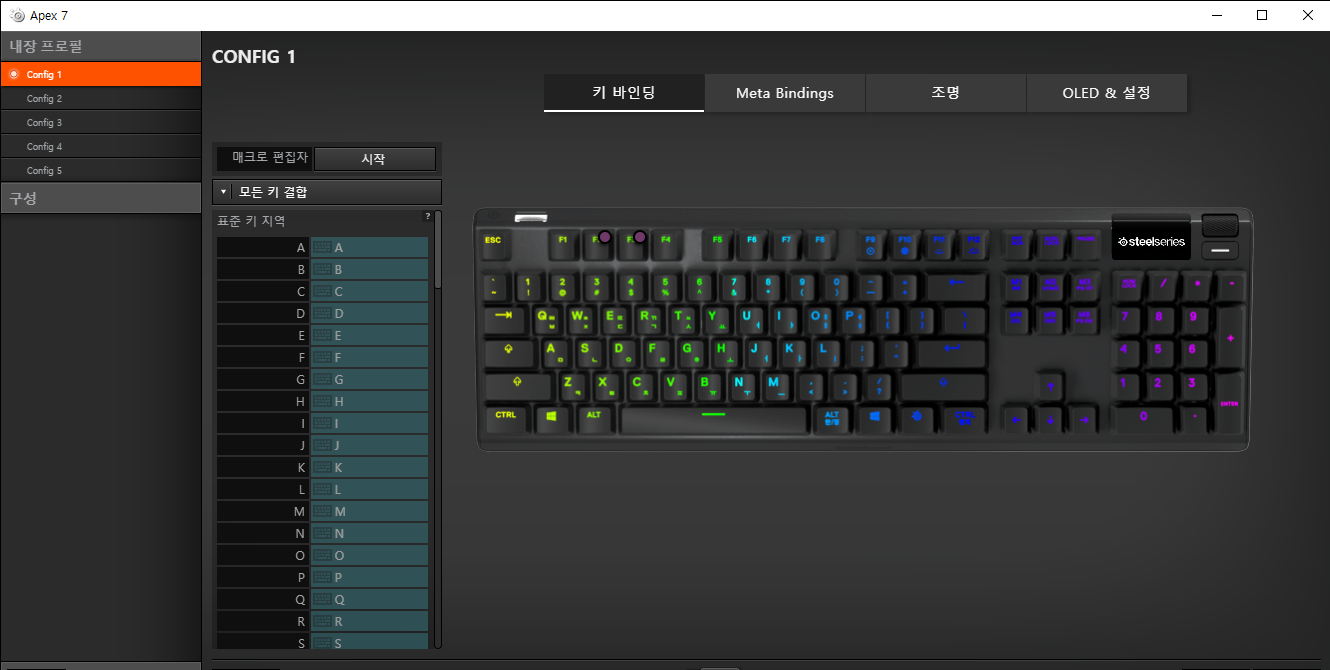Viewport: 1330px width, 670px height.
Task: Collapse the 내장 프로필 section header
Action: [x=100, y=46]
